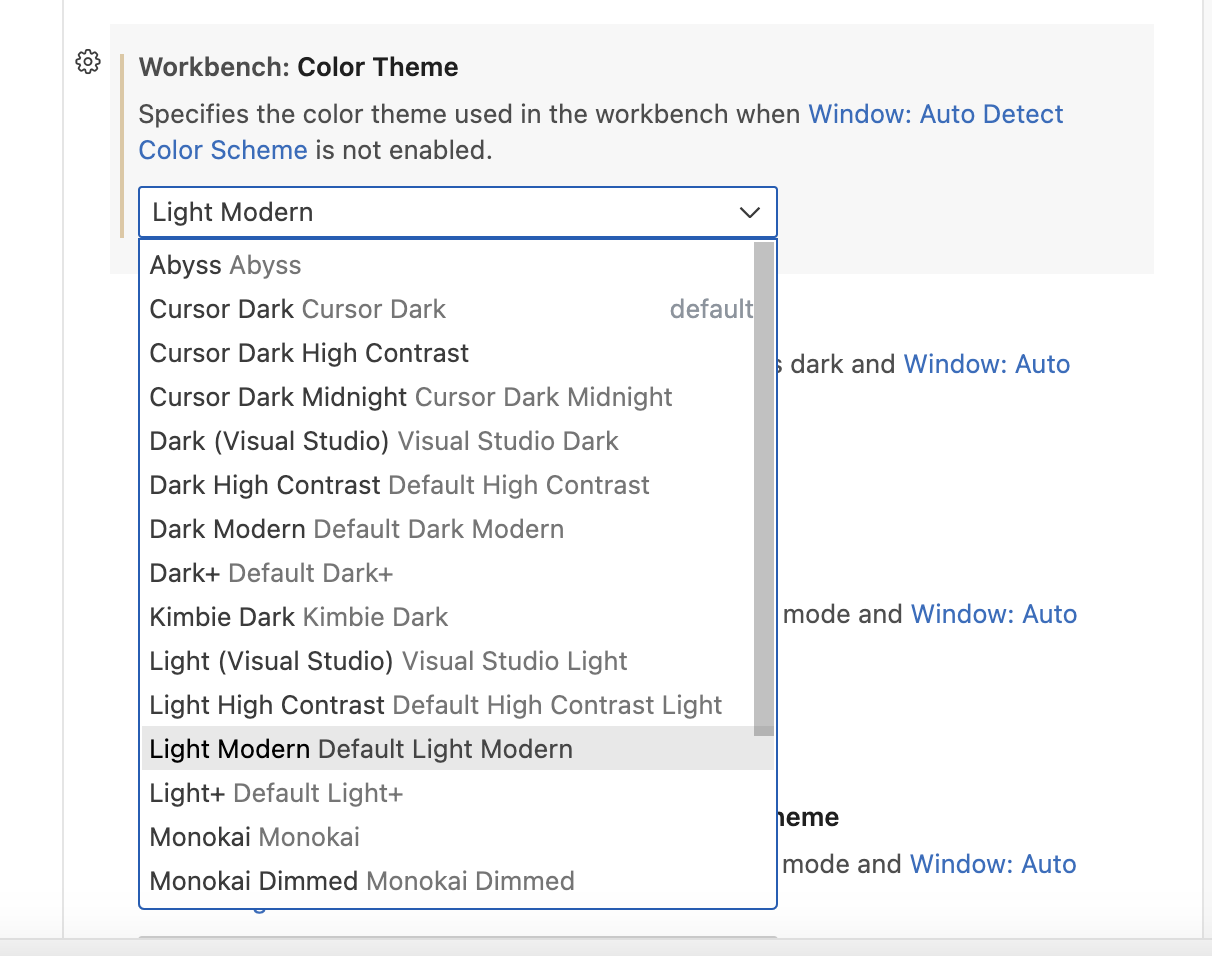1212x956 pixels.
Task: Click the Light Modern combo box field
Action: 440,212
